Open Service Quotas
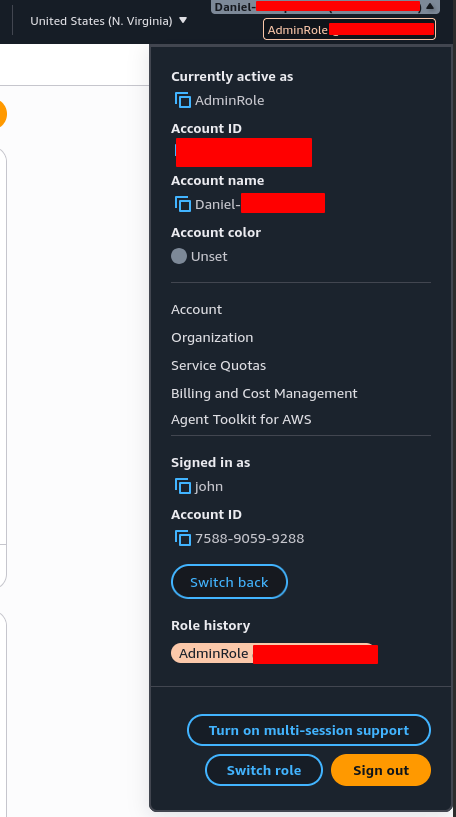 218,366
